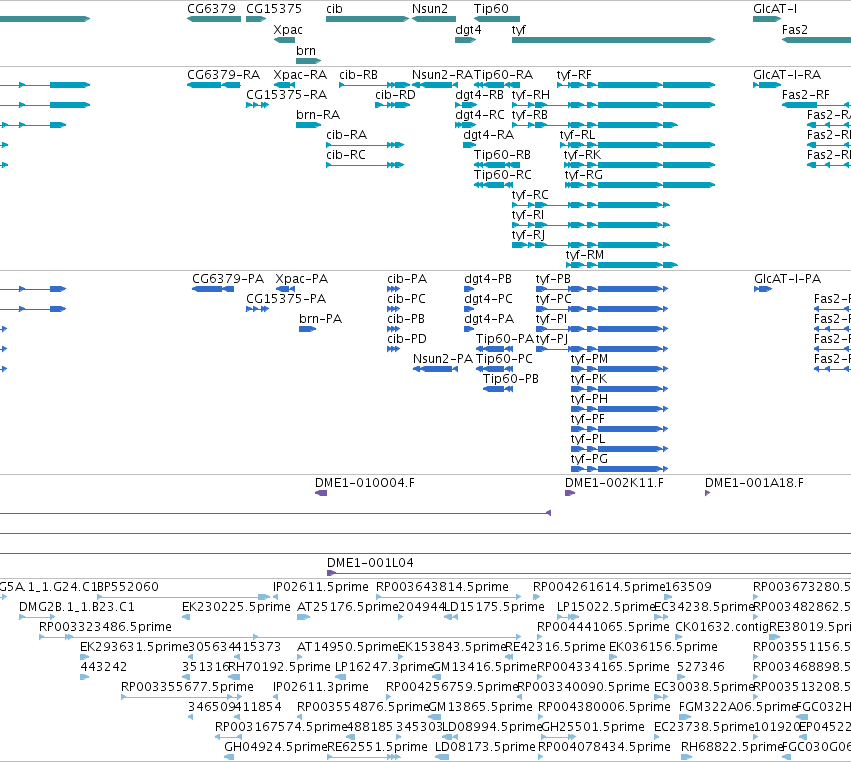
Task: Click transcript tyf-RH
Action: click(613, 105)
